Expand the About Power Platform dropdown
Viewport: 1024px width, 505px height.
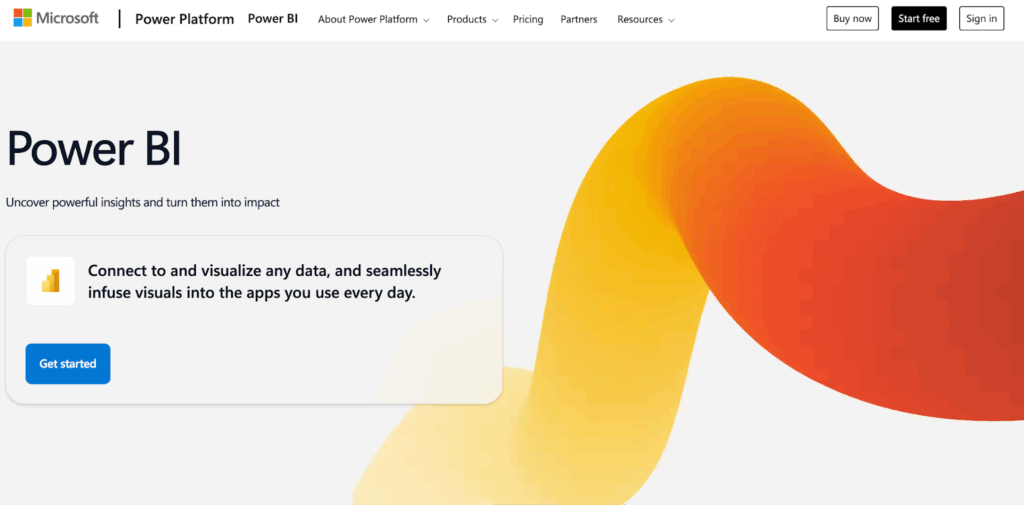click(x=373, y=19)
